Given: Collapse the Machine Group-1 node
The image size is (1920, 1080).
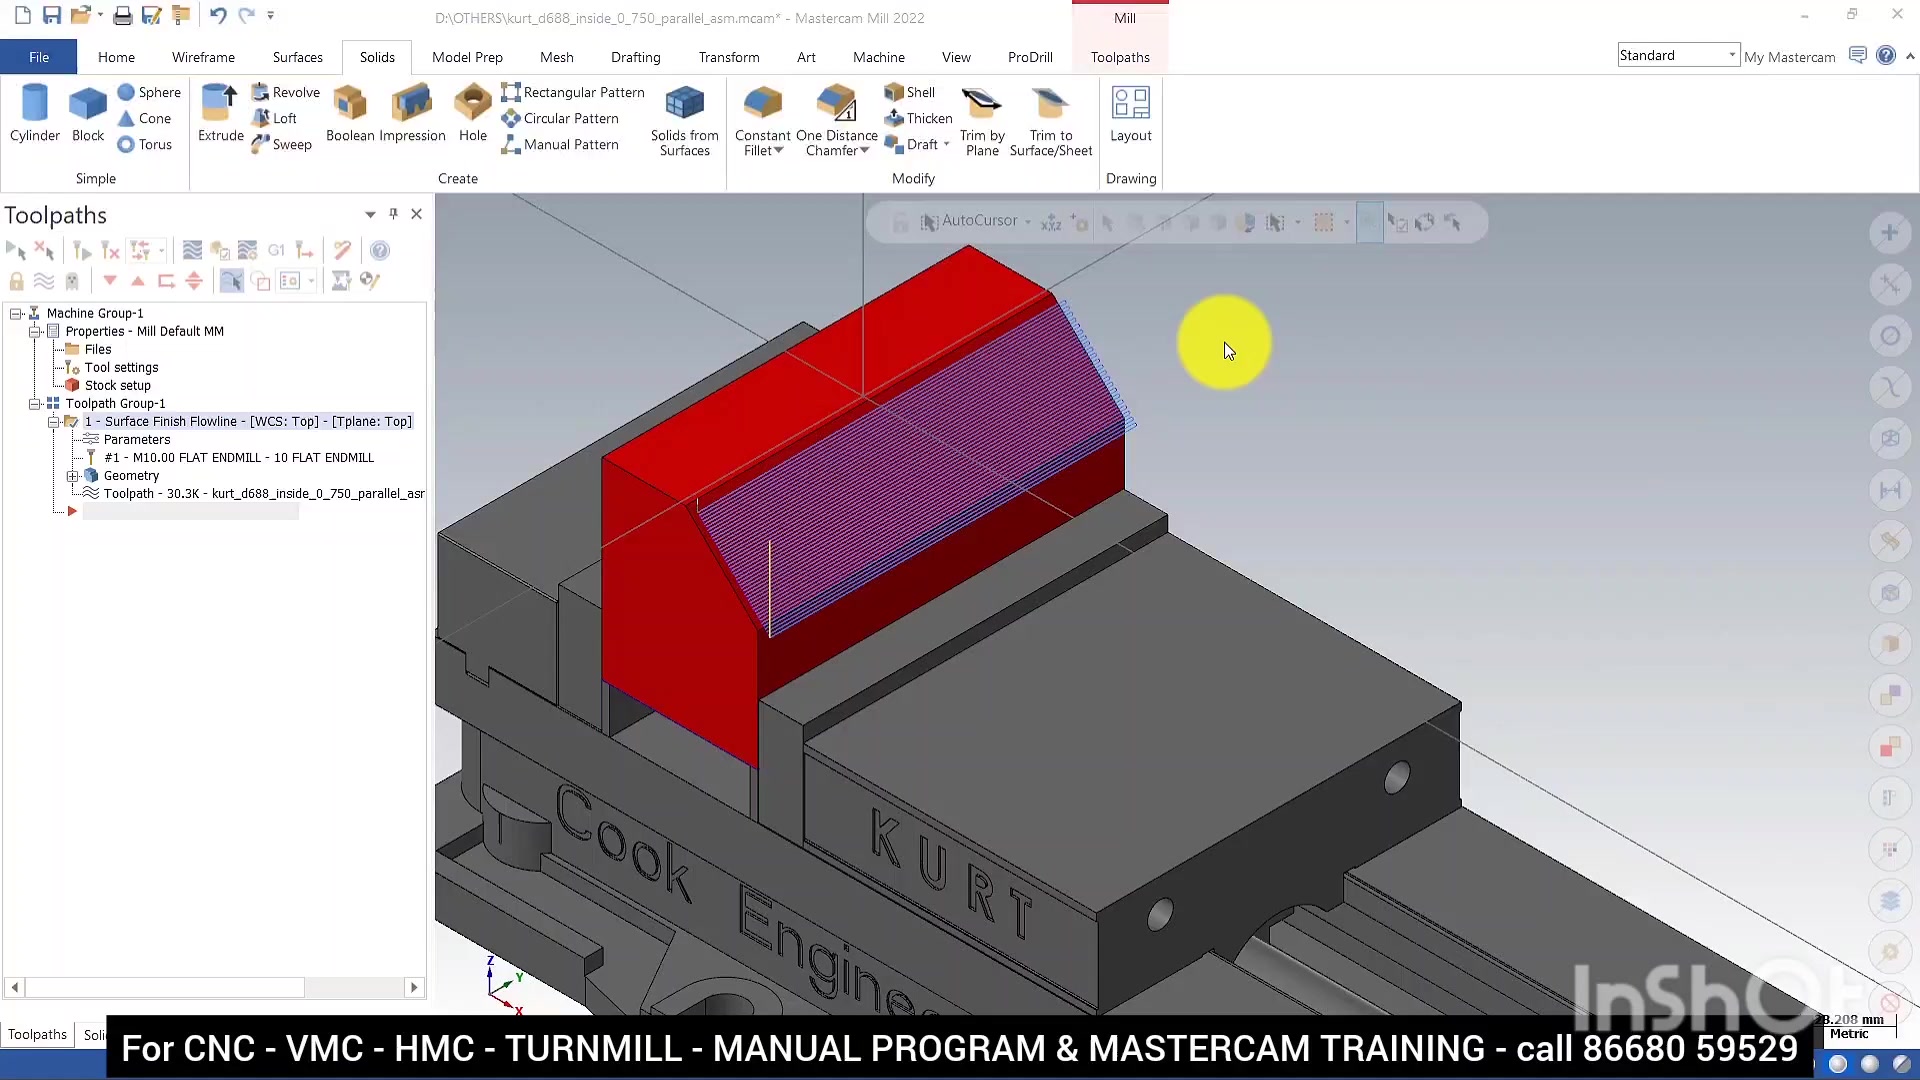Looking at the screenshot, I should (x=16, y=314).
